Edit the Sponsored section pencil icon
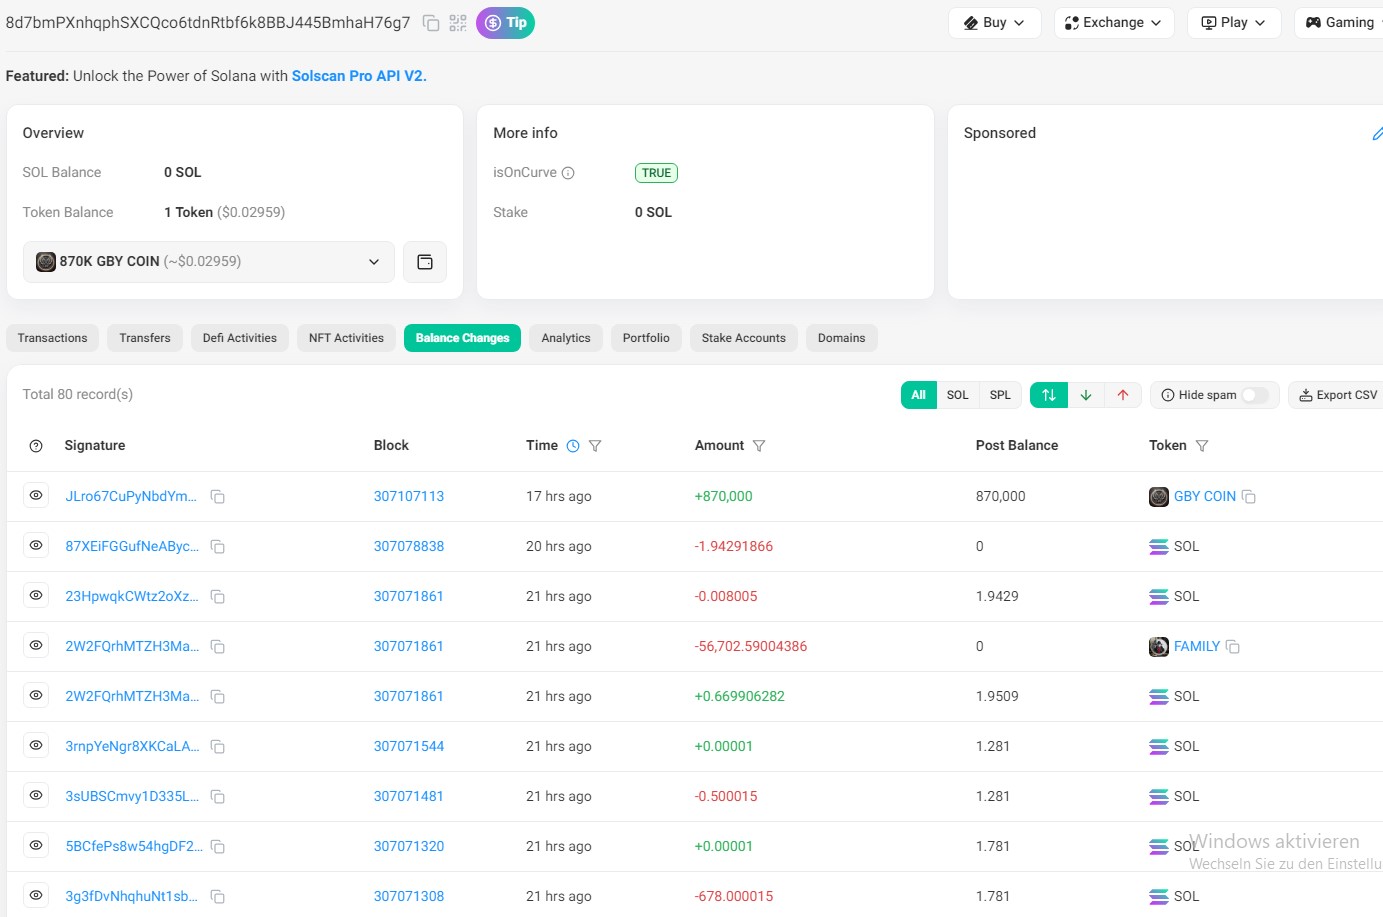 coord(1377,133)
